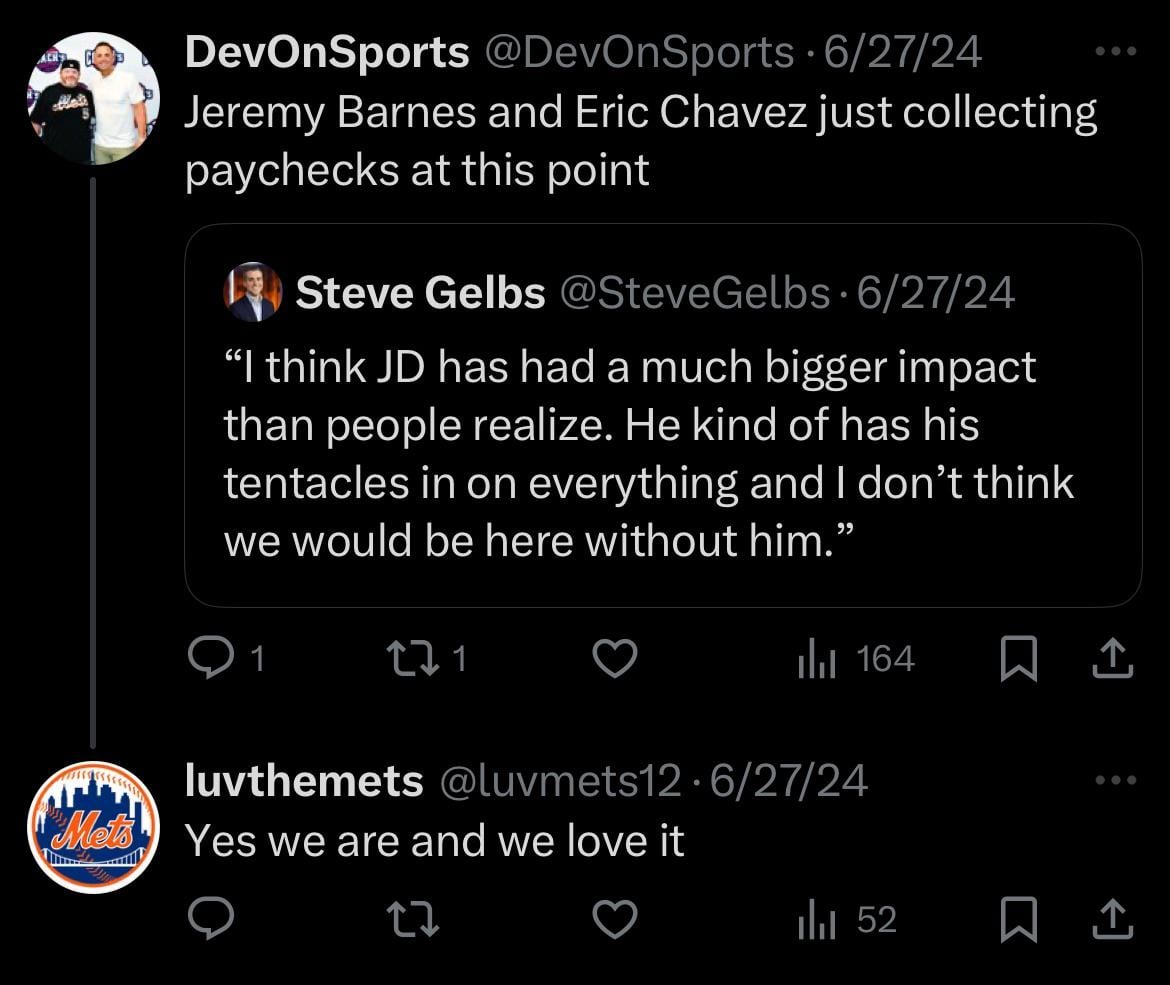1170x985 pixels.
Task: Select the 6/27/24 timestamp on DevOnSports' tweet
Action: 901,52
